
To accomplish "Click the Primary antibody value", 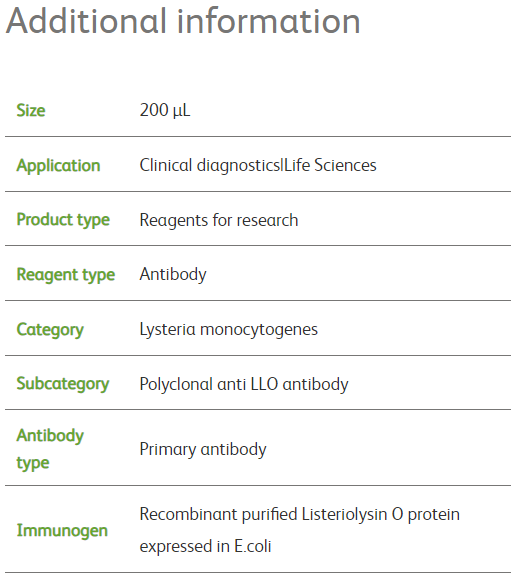I will pos(203,449).
